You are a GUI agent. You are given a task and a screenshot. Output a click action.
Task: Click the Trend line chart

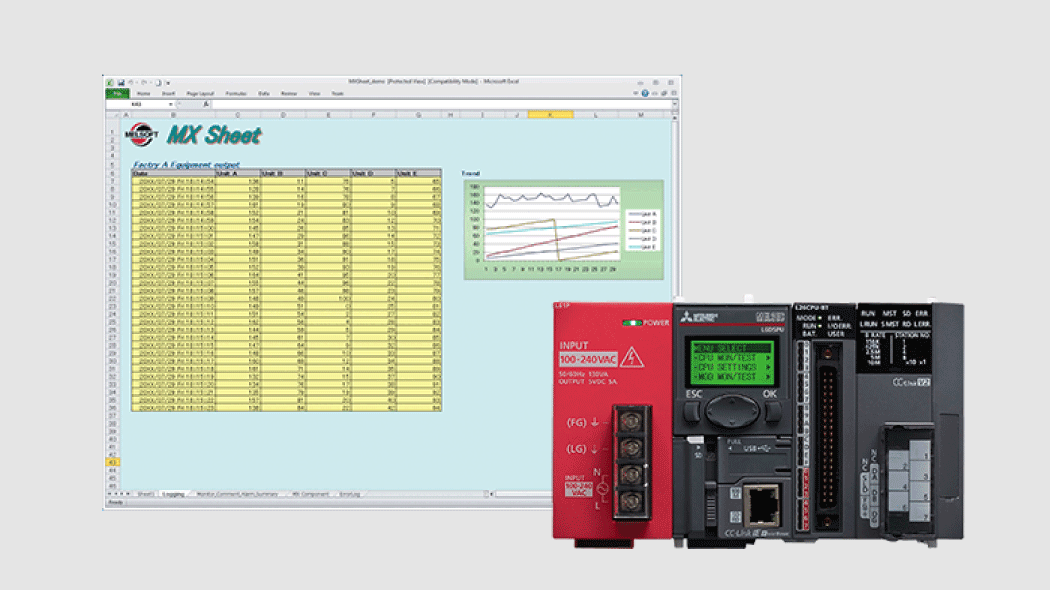(562, 229)
